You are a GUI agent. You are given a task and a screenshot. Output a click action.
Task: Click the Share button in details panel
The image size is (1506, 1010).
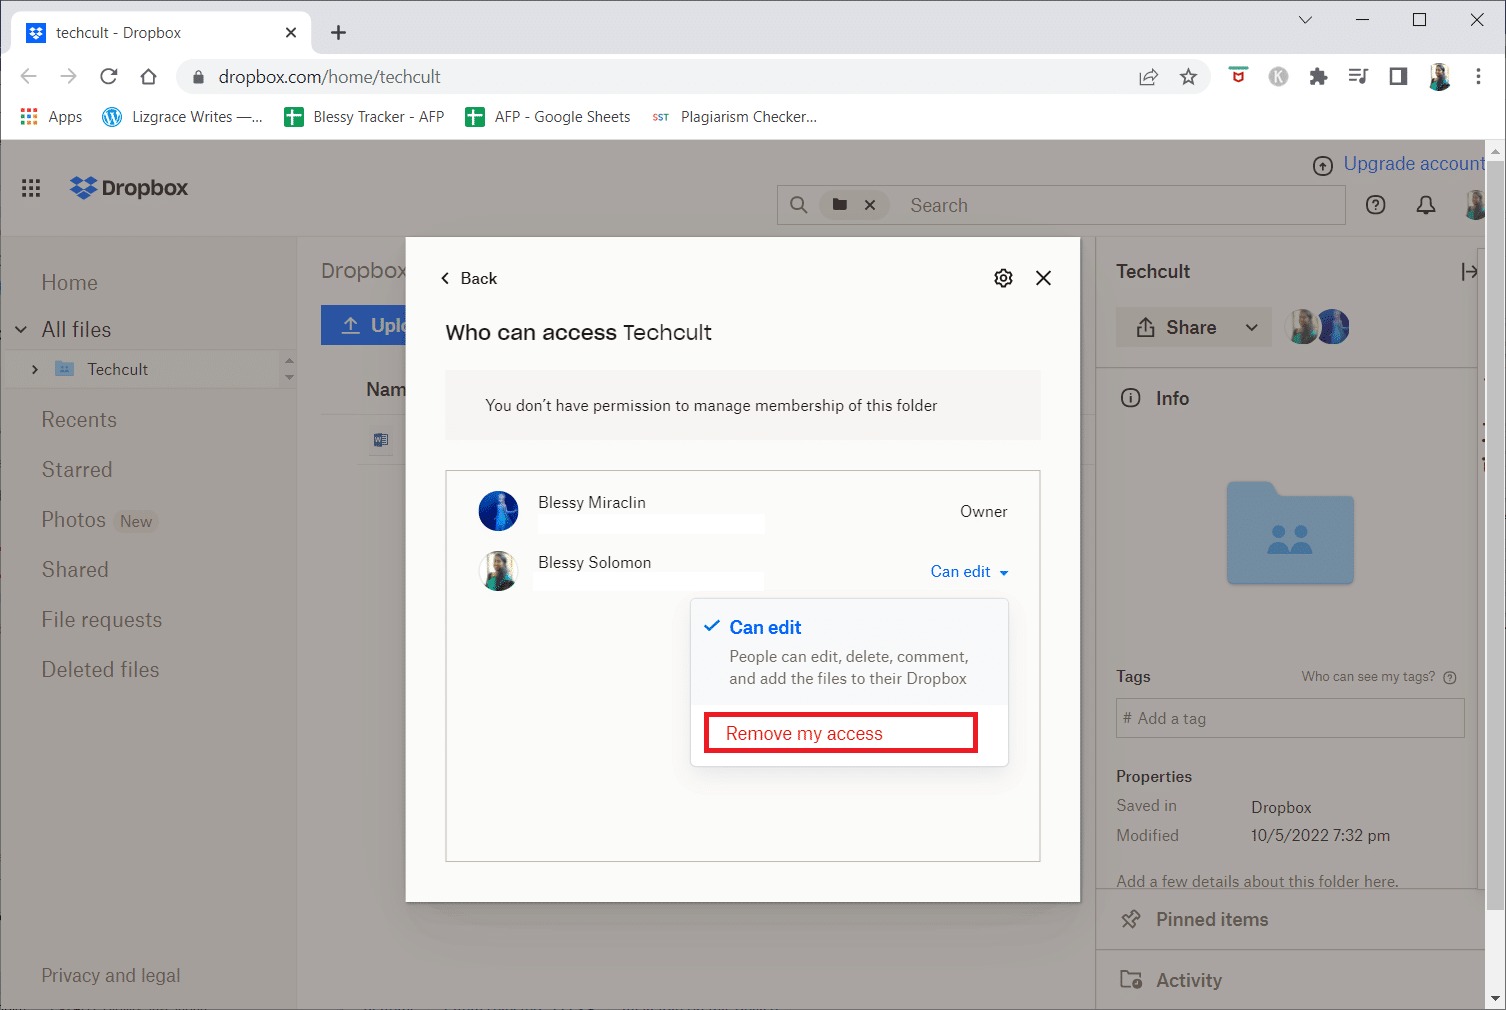[1177, 327]
